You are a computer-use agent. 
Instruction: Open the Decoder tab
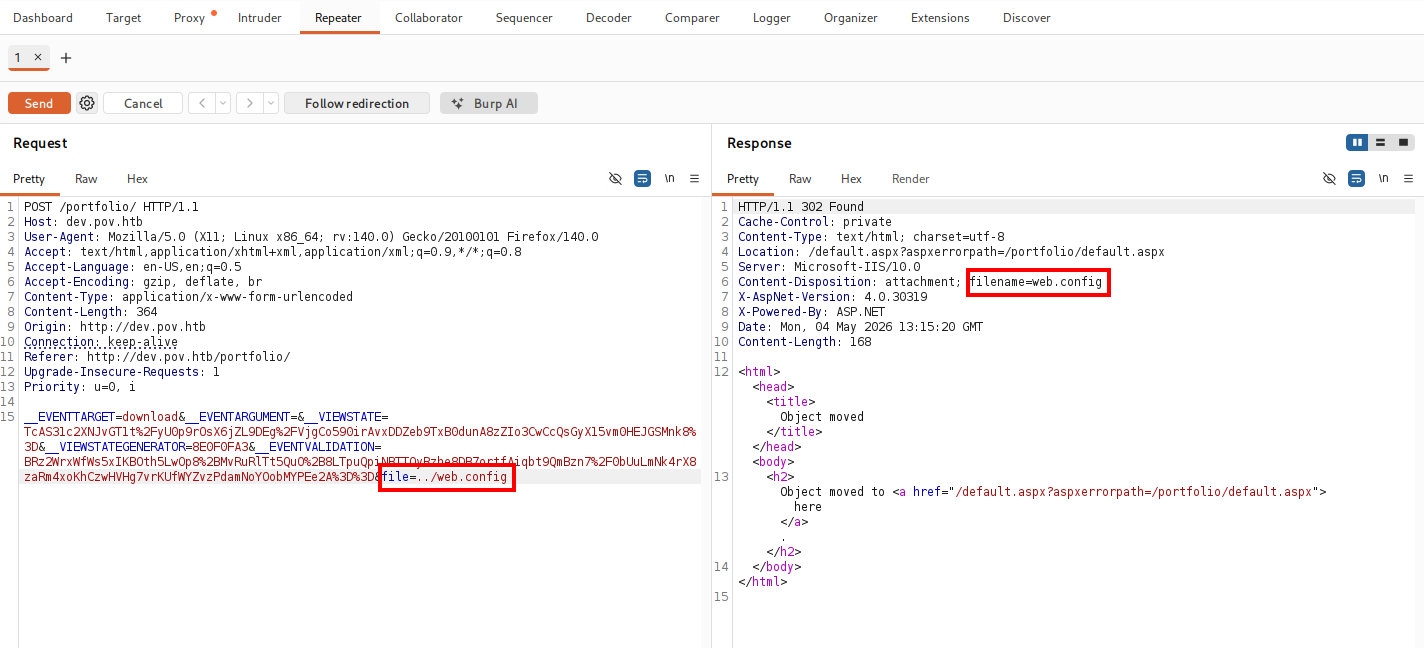609,17
